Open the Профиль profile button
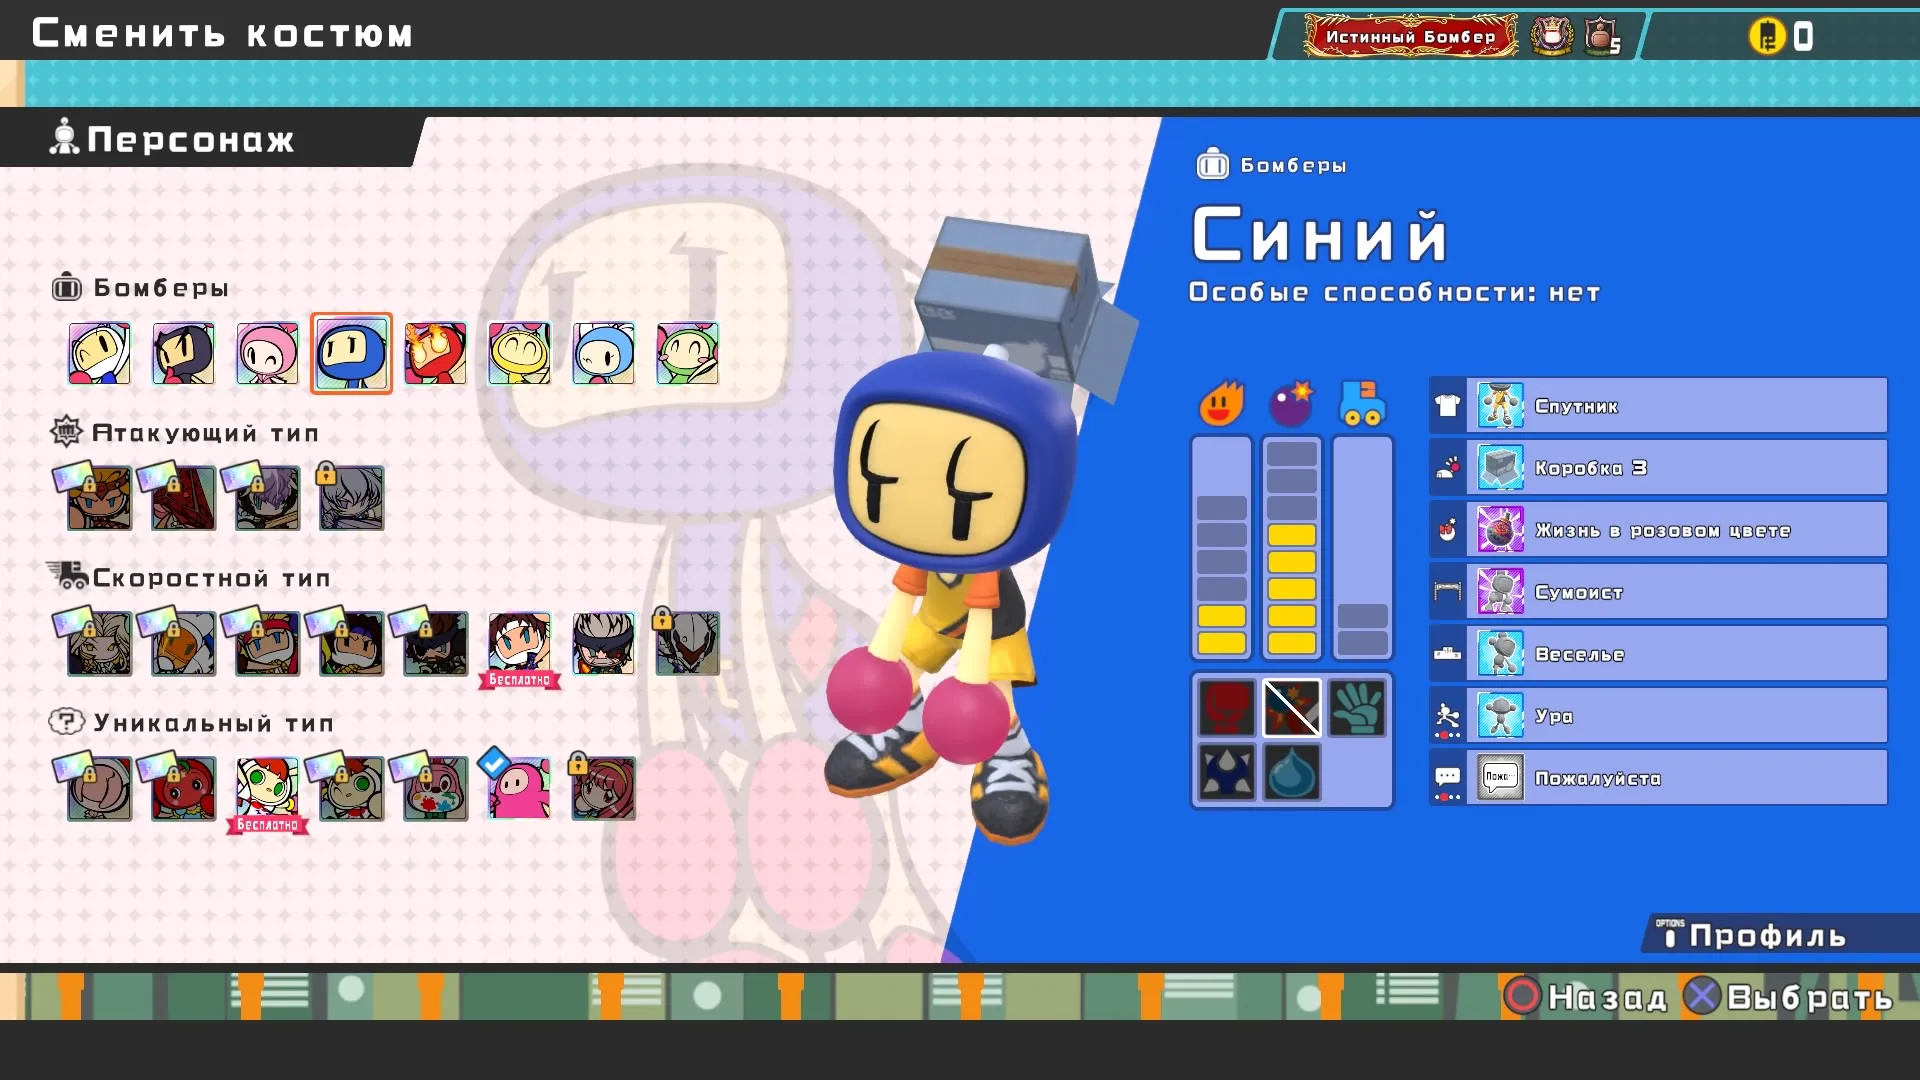The width and height of the screenshot is (1920, 1080). coord(1765,935)
